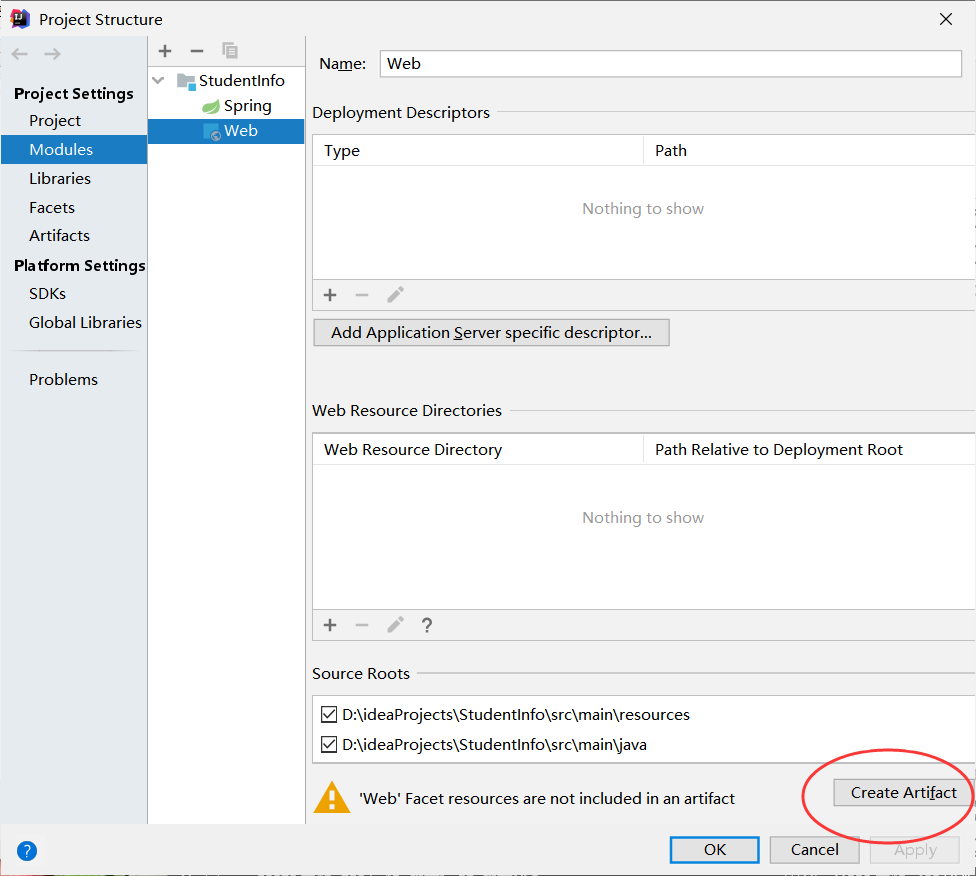976x876 pixels.
Task: Remove web resource directory with minus icon
Action: coord(362,625)
